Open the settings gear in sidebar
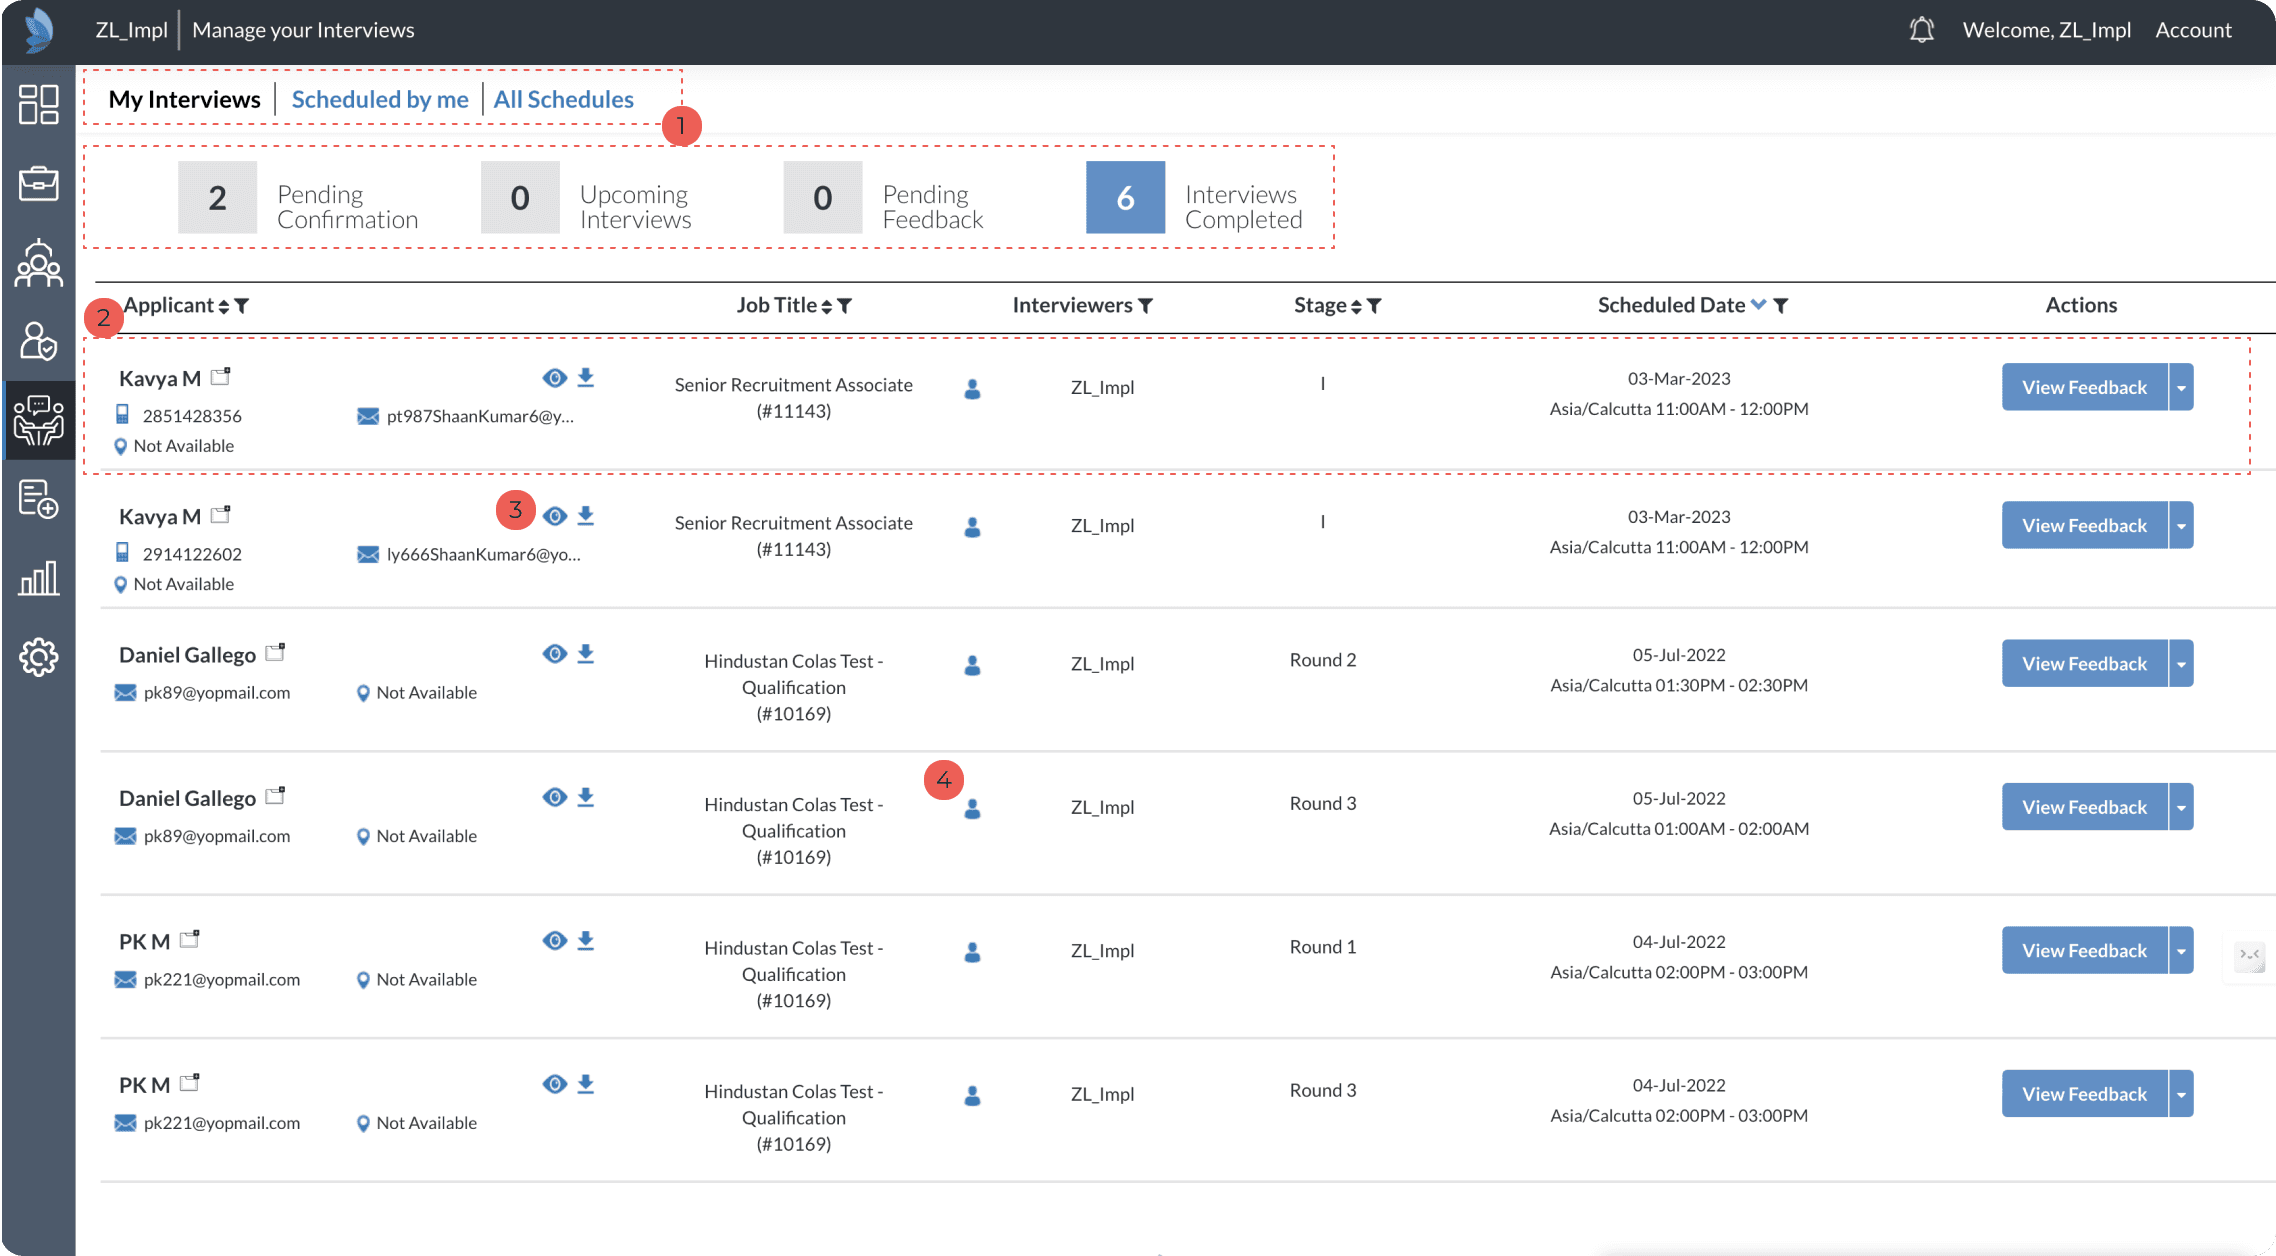The image size is (2276, 1256). click(x=38, y=657)
